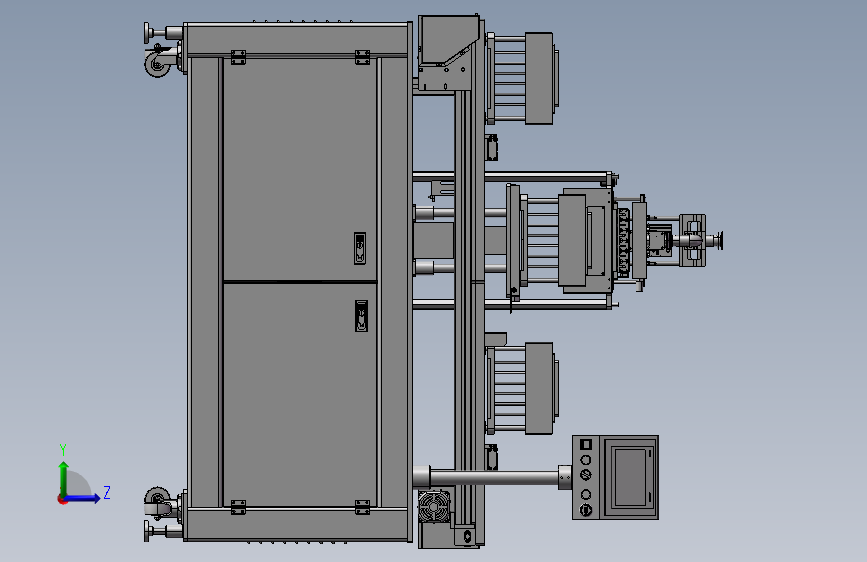Click the blue Z axis of the triad
The height and width of the screenshot is (562, 867).
point(84,498)
